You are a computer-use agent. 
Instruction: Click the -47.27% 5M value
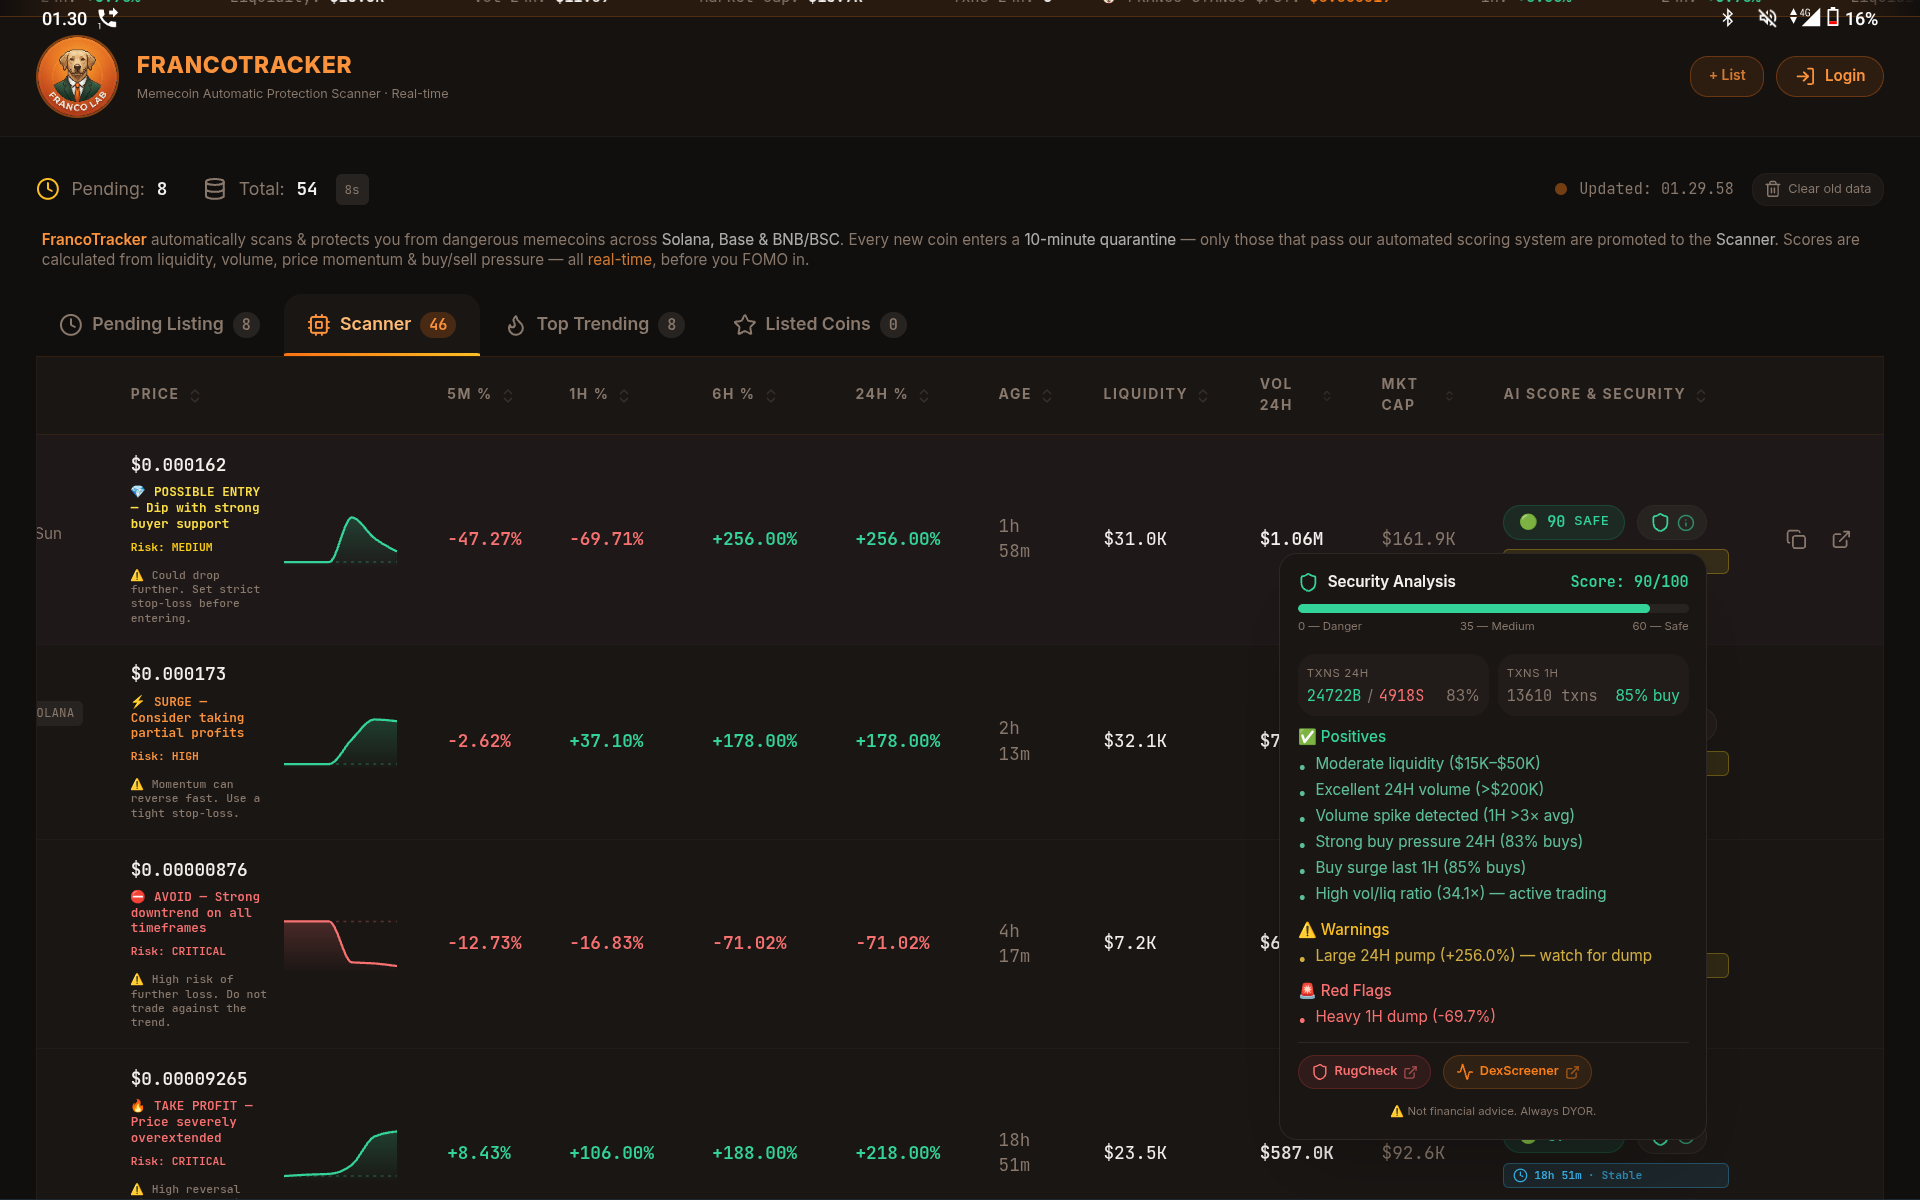[x=485, y=540]
